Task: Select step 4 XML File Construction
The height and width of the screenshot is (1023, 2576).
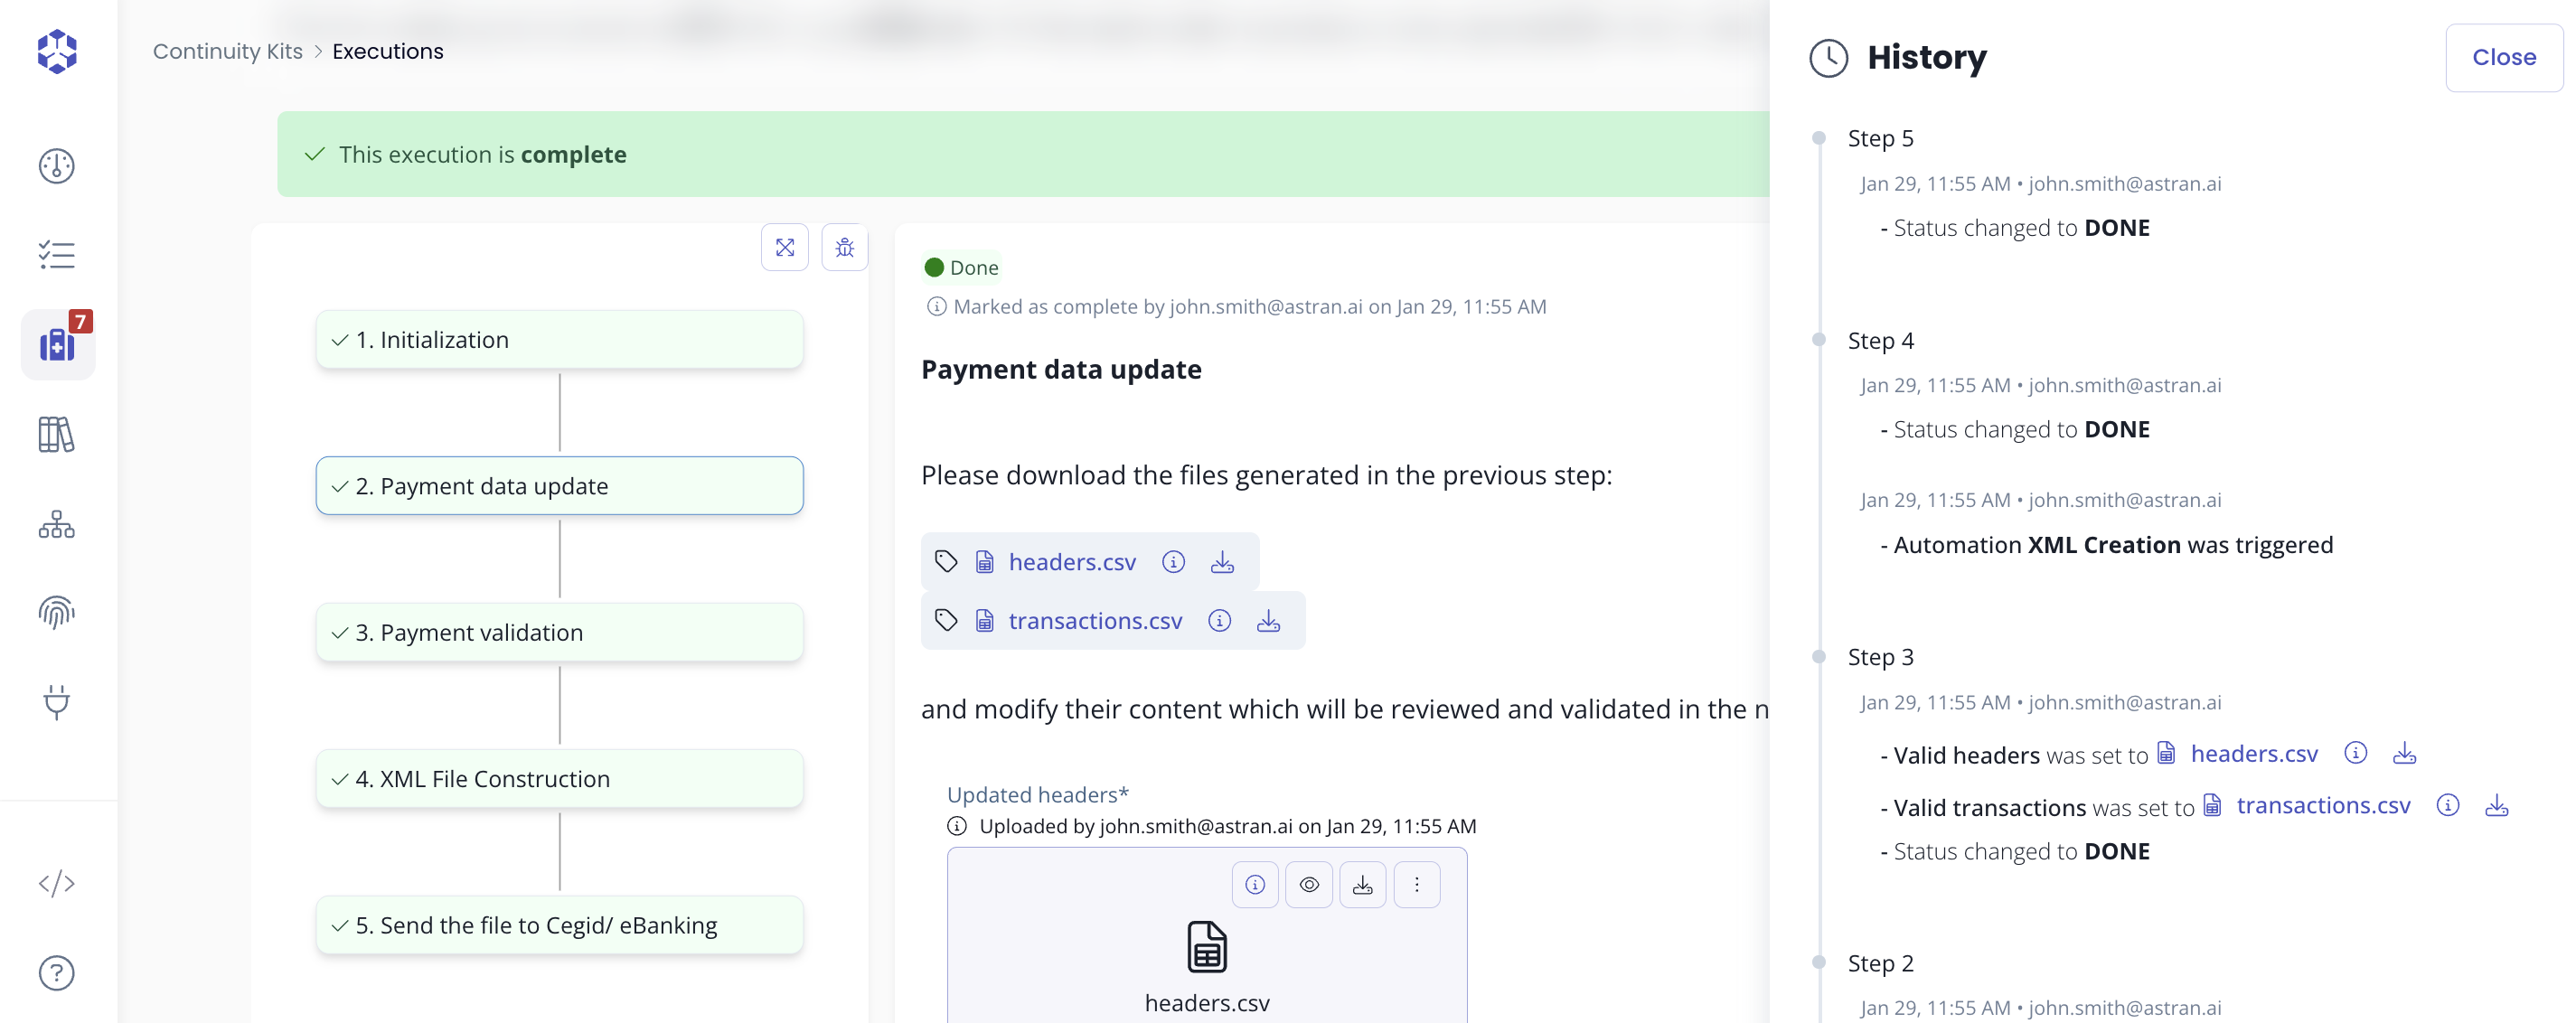Action: [560, 779]
